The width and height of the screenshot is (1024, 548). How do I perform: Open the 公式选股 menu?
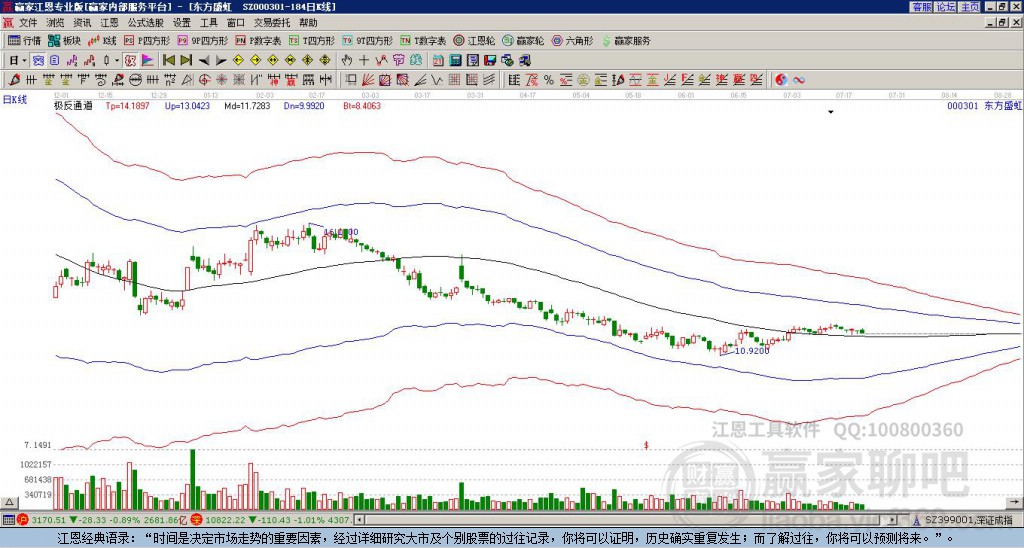coord(146,23)
